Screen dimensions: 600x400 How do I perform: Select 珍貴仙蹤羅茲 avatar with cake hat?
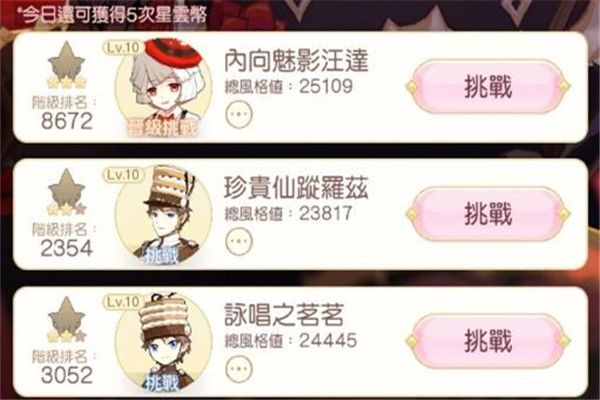pyautogui.click(x=164, y=214)
